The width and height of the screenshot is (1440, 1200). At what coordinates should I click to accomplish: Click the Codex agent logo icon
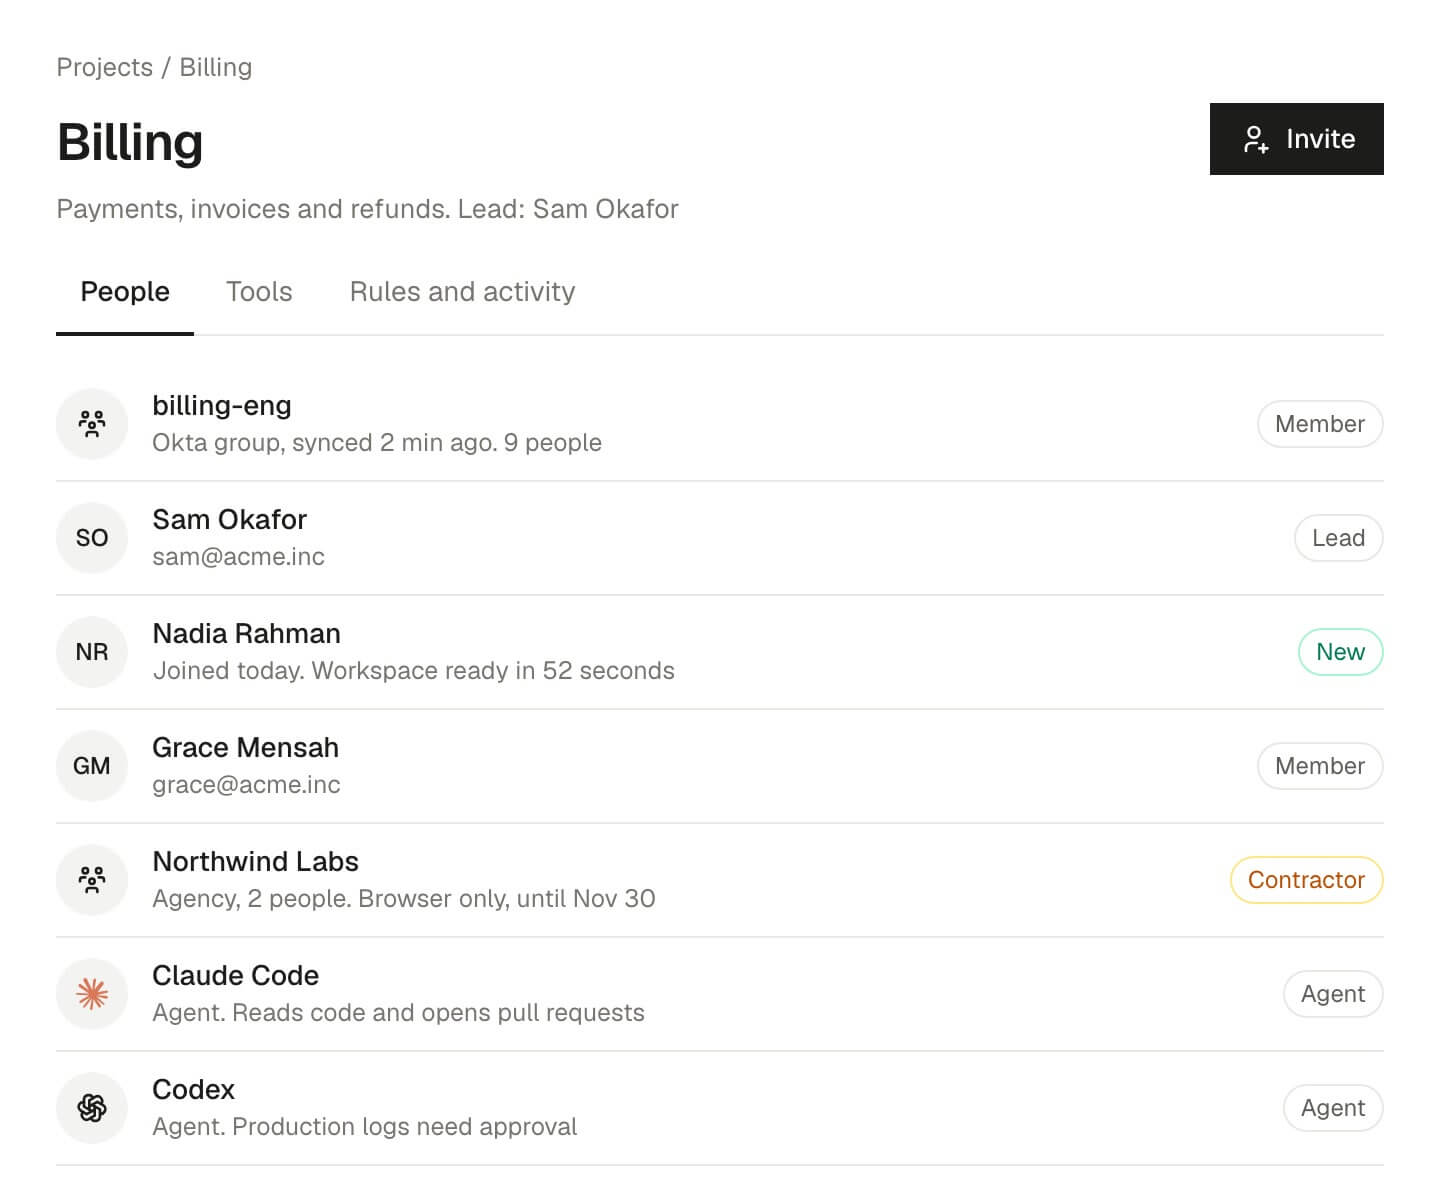pos(92,1108)
